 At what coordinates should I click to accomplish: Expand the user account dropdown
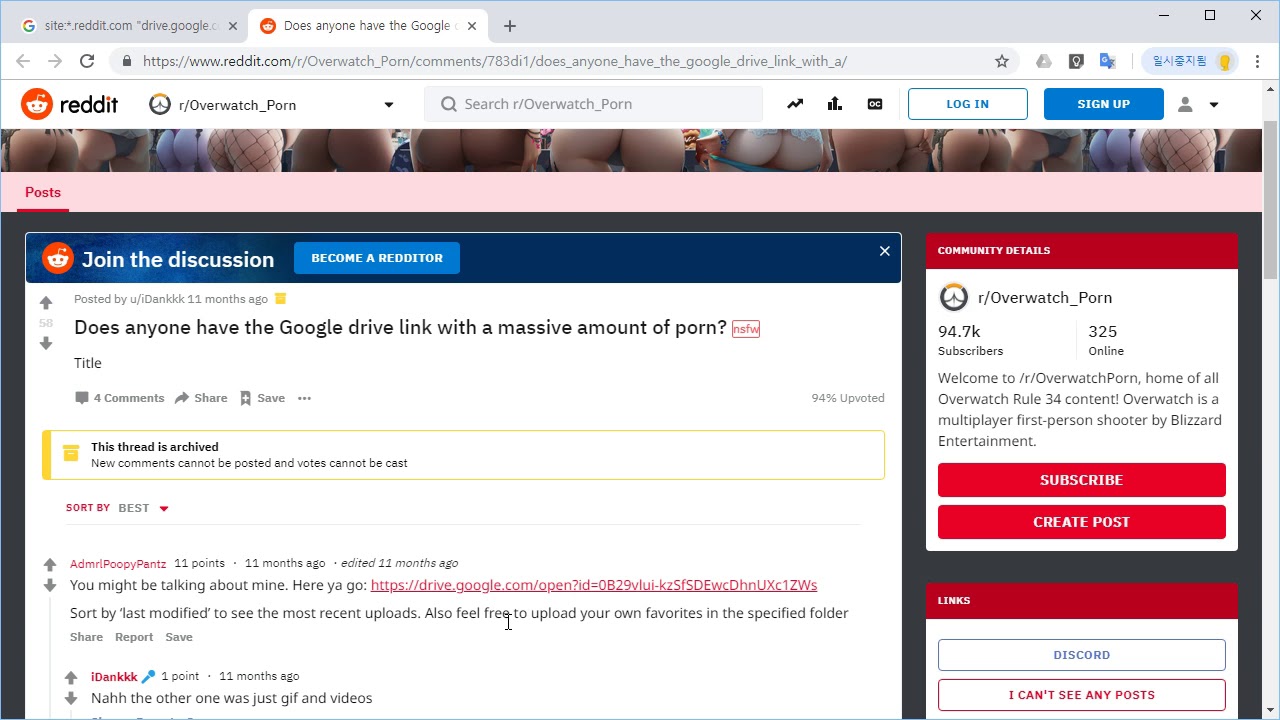click(x=1198, y=104)
